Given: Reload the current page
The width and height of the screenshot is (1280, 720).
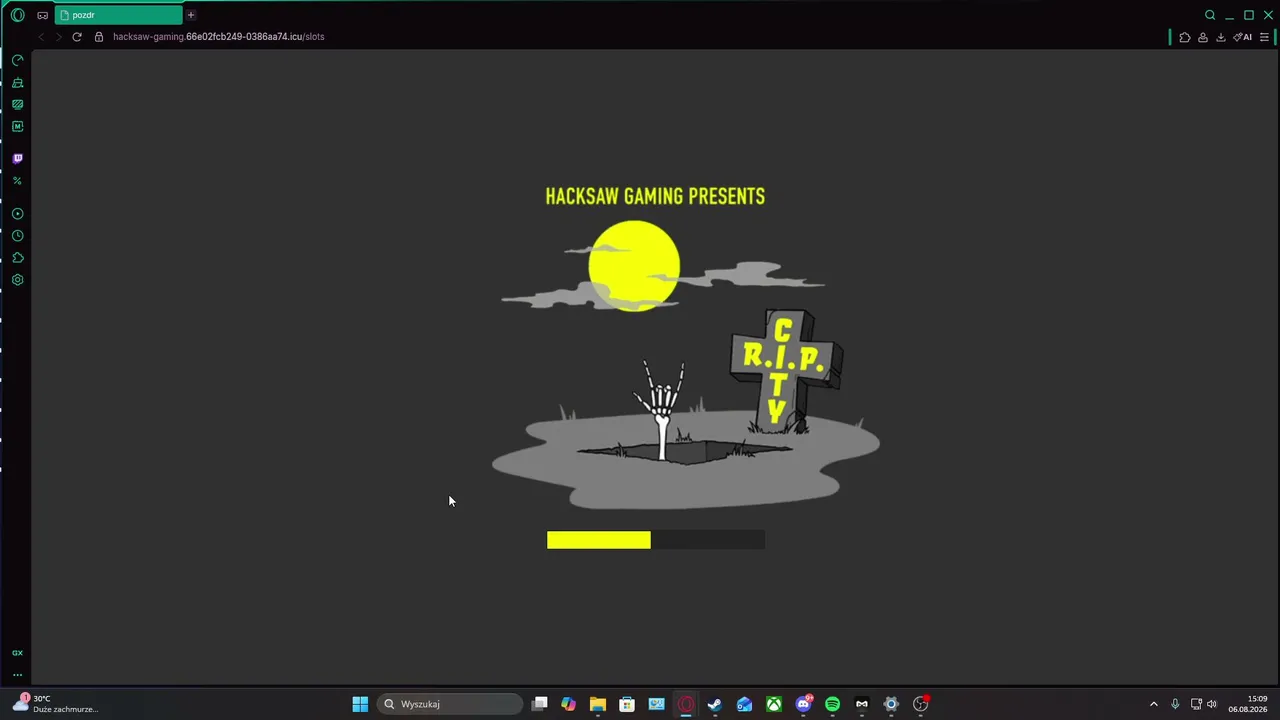Looking at the screenshot, I should pos(77,37).
